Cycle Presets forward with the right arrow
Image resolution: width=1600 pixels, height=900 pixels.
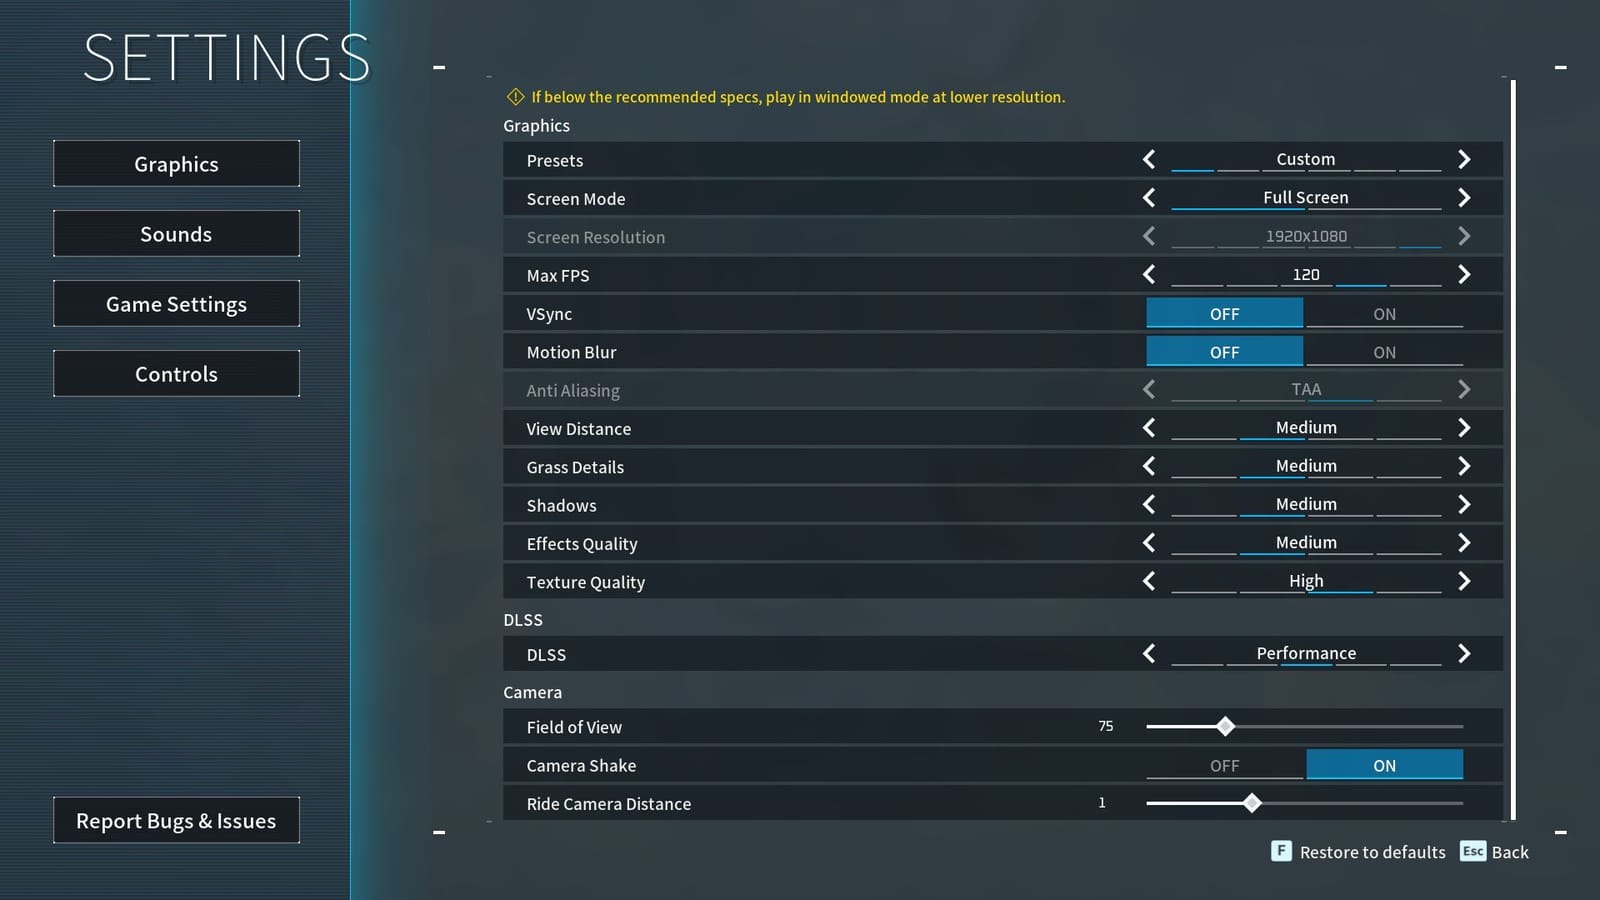1464,159
